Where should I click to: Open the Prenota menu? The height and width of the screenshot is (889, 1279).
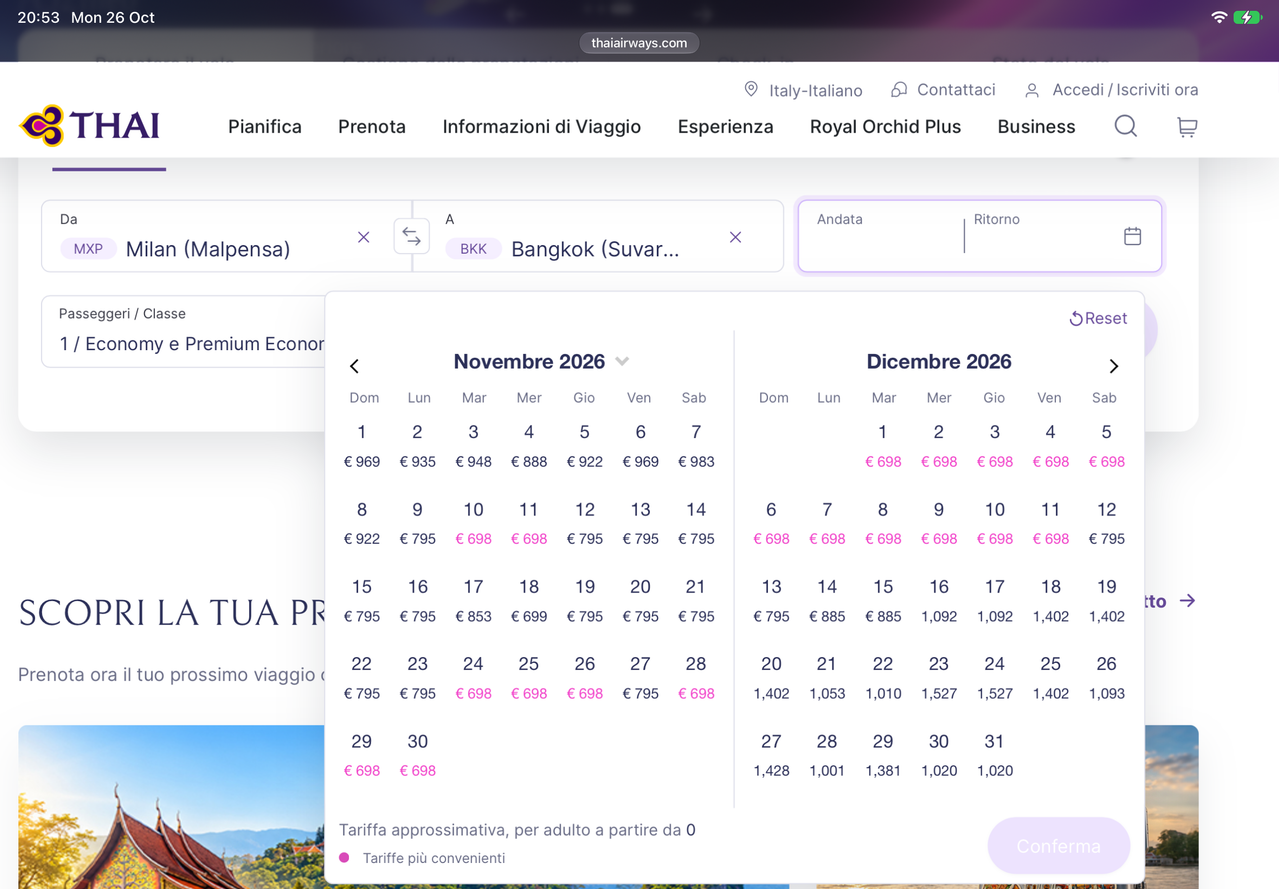tap(372, 127)
